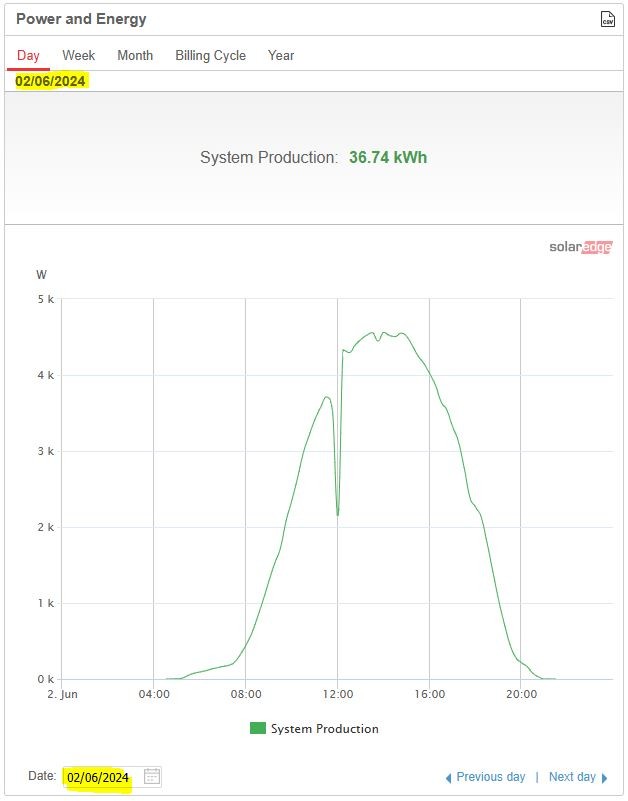The height and width of the screenshot is (801, 628).
Task: Click the Previous day left arrow
Action: point(449,778)
